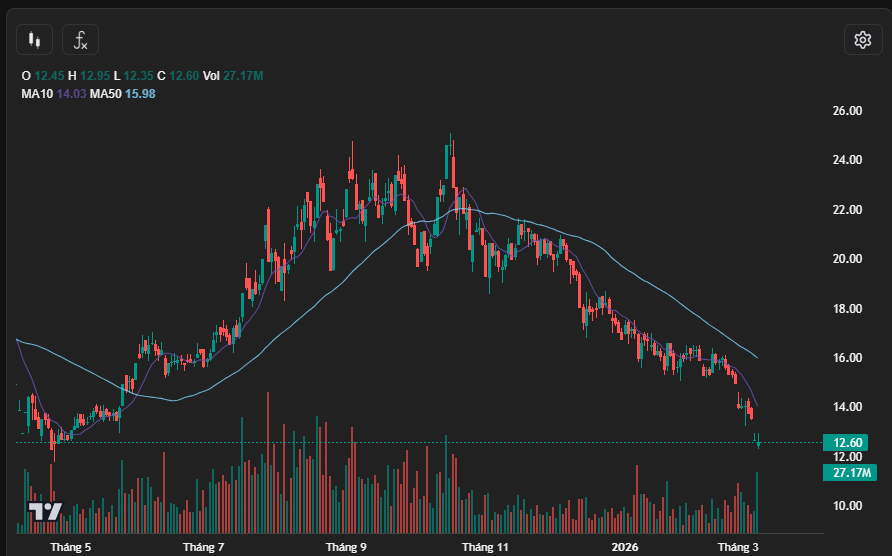Open chart settings gear

(x=862, y=40)
